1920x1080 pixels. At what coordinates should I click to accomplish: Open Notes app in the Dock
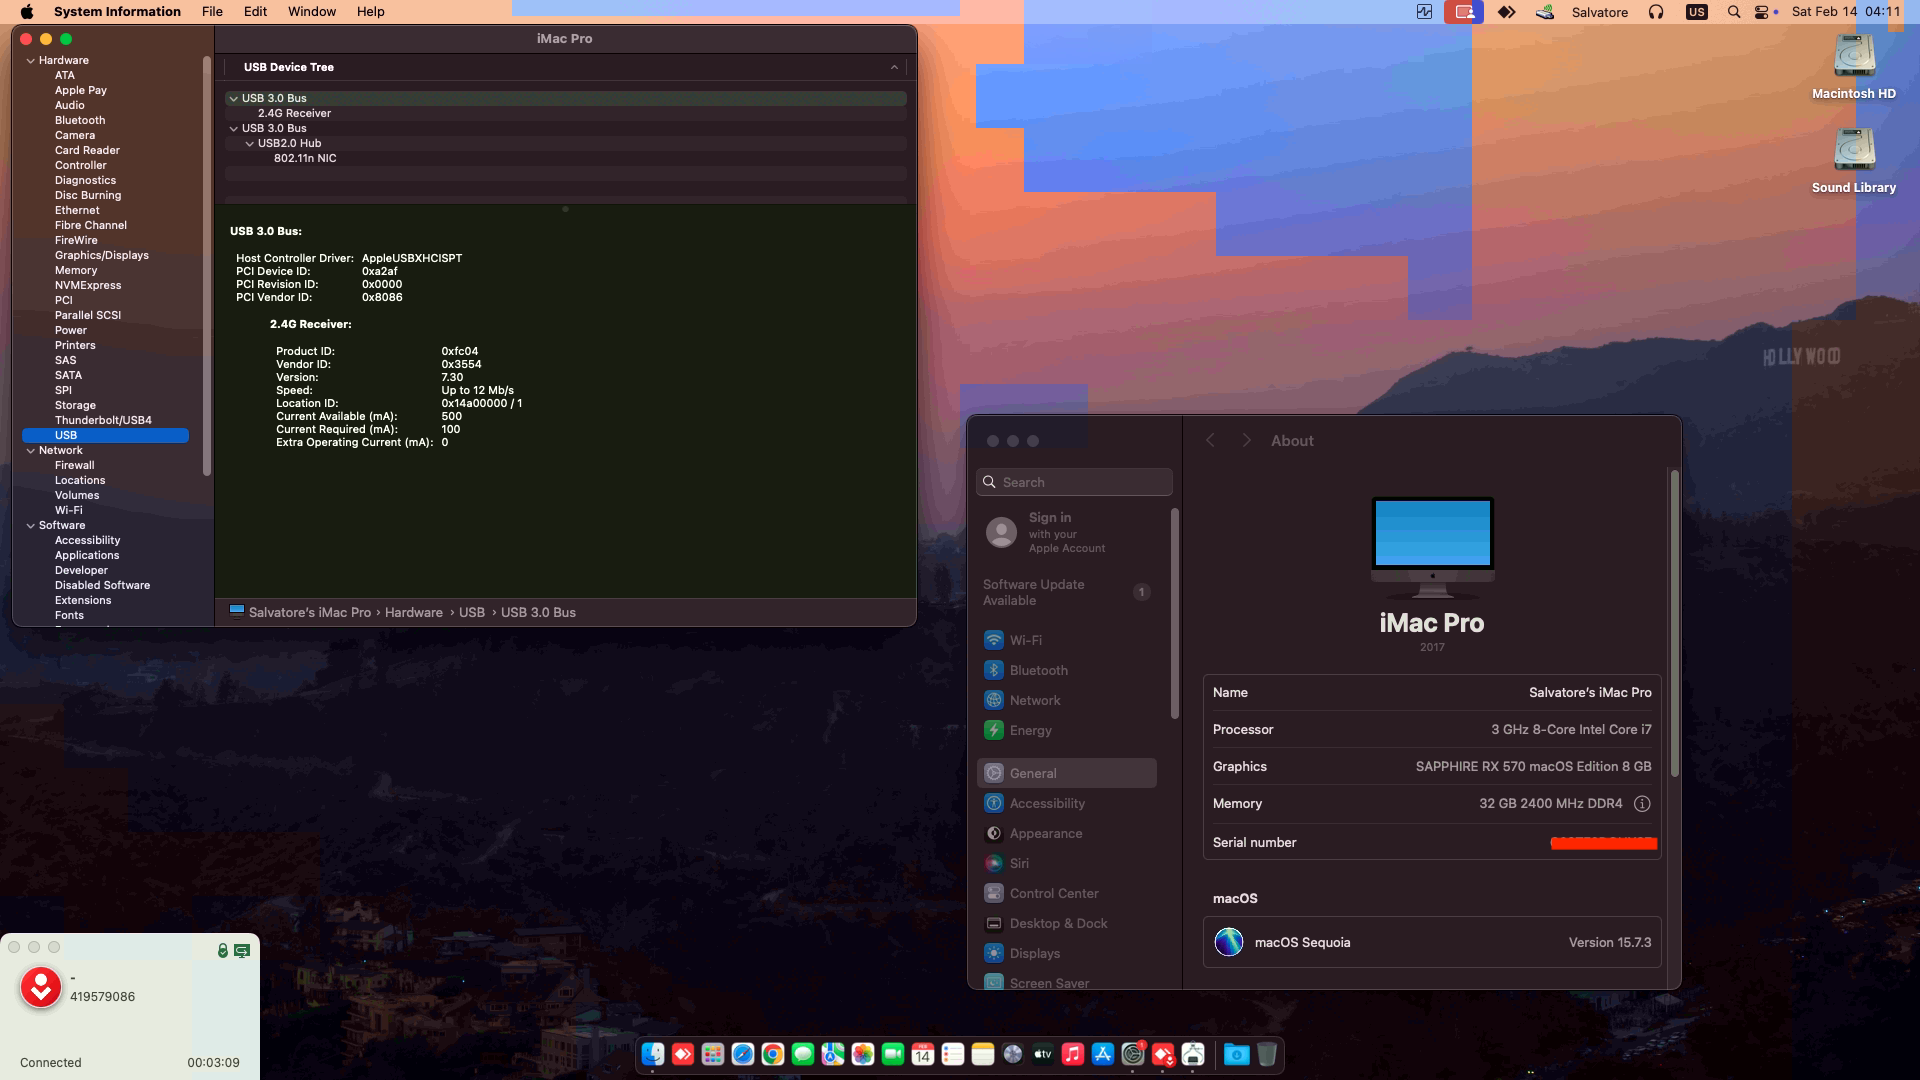tap(983, 1054)
